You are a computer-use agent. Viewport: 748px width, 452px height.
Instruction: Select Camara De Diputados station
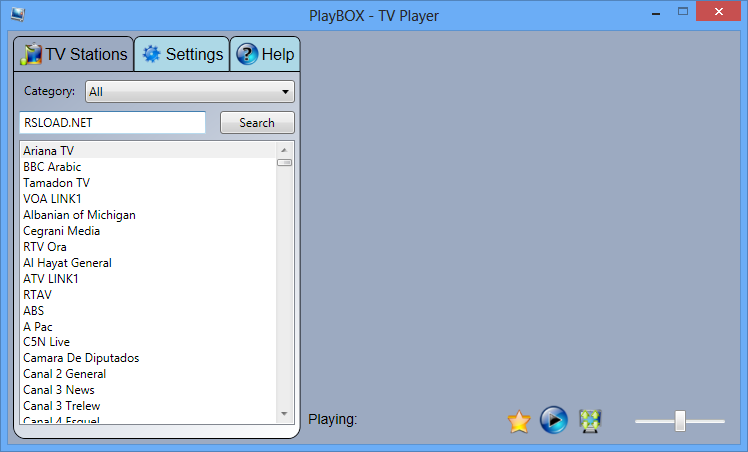point(148,358)
